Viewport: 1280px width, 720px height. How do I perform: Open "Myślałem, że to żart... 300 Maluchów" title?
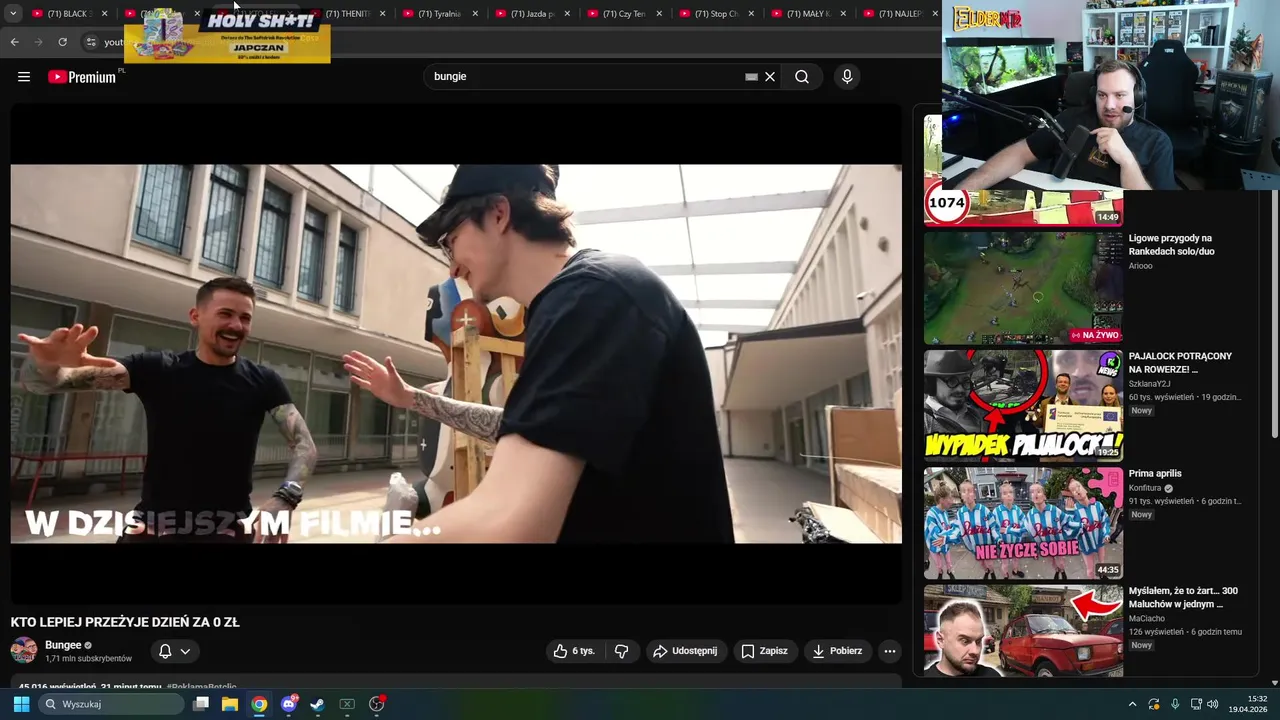(1183, 598)
